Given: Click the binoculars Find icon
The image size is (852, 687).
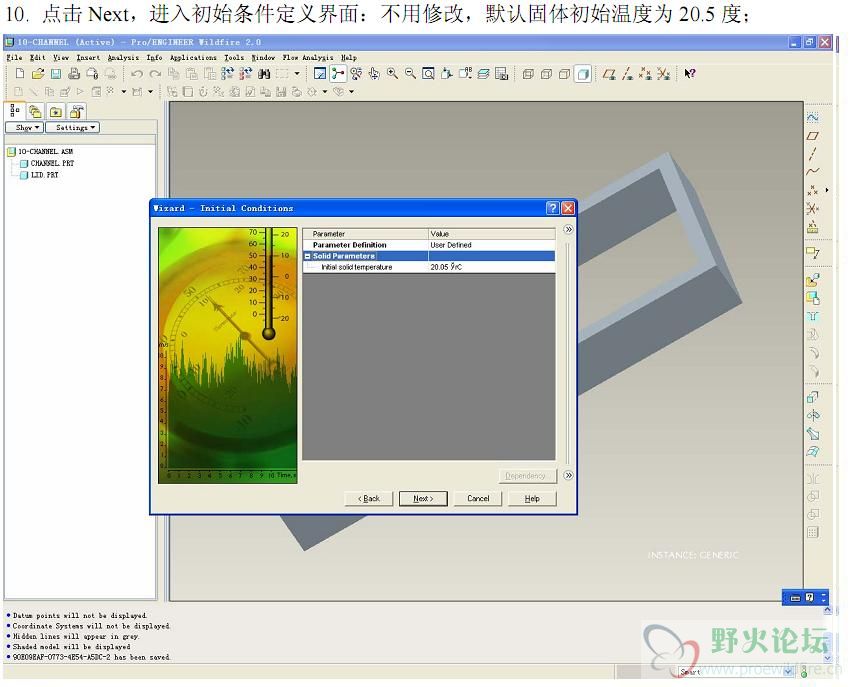Looking at the screenshot, I should 265,73.
